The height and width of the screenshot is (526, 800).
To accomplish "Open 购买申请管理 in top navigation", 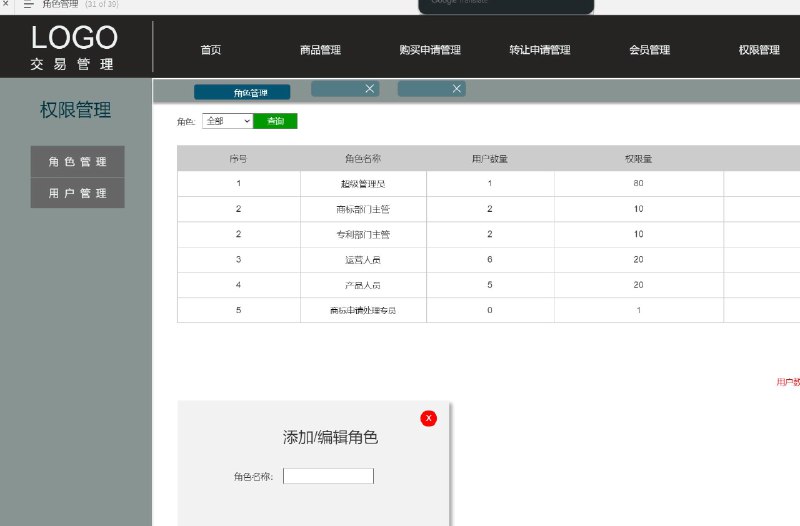I will coord(430,50).
